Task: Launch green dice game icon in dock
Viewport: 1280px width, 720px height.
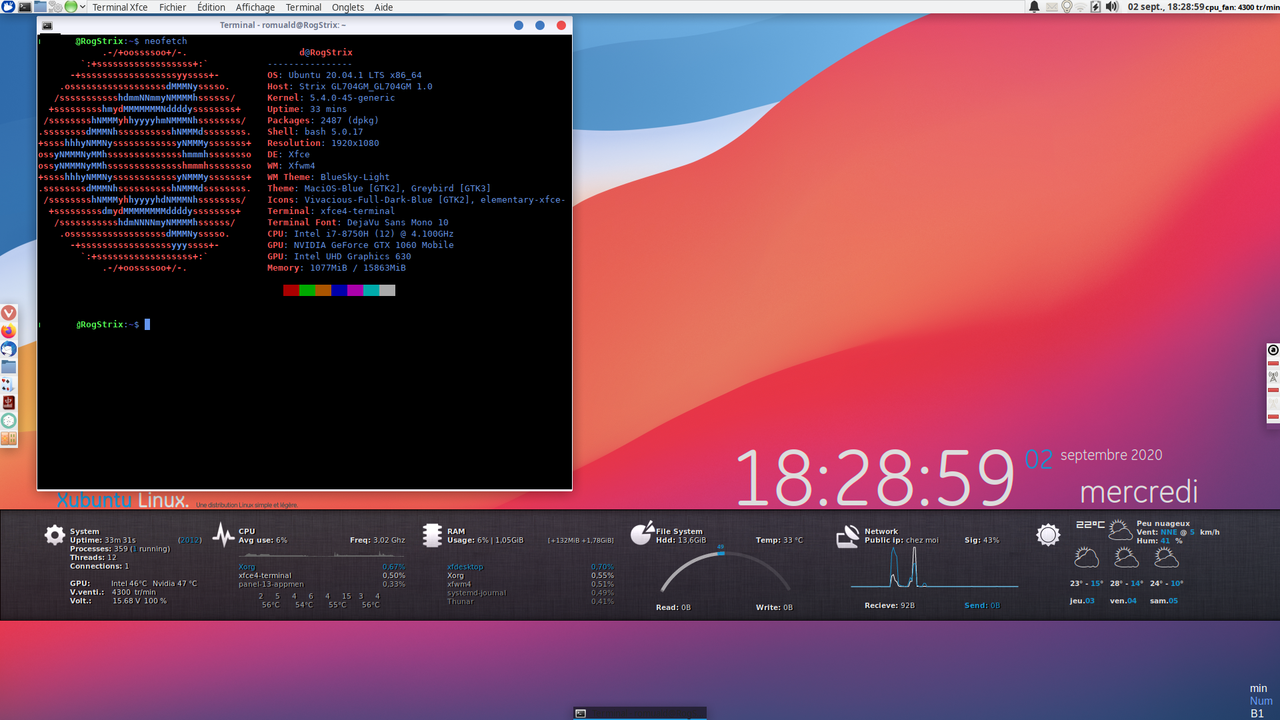Action: point(8,420)
